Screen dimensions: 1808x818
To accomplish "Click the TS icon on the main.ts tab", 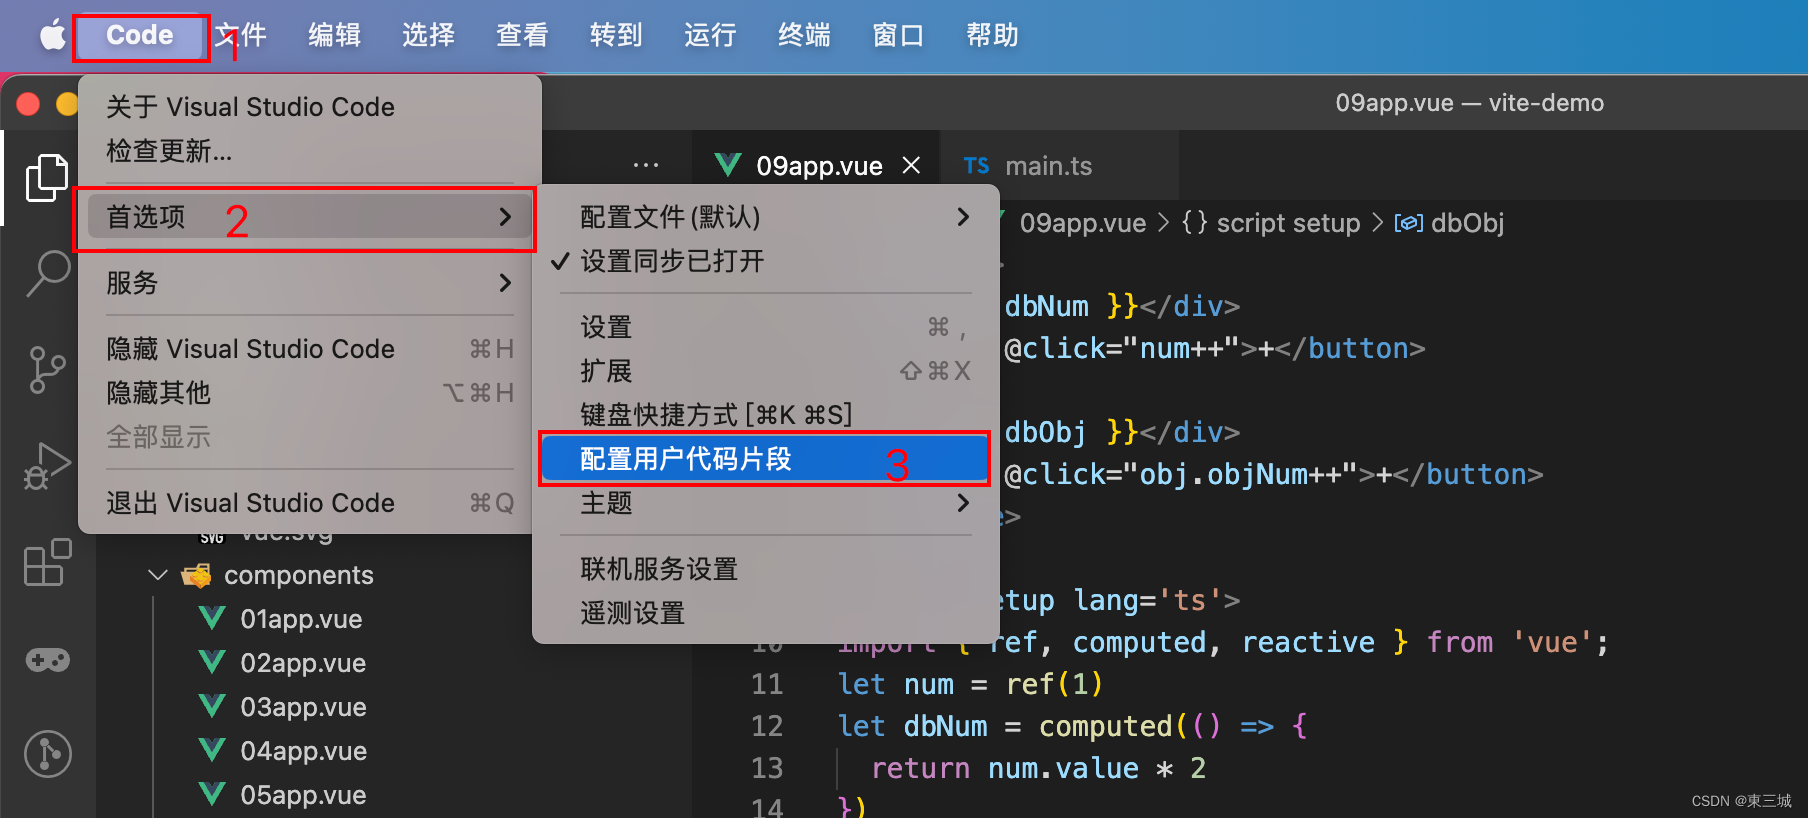I will 976,166.
